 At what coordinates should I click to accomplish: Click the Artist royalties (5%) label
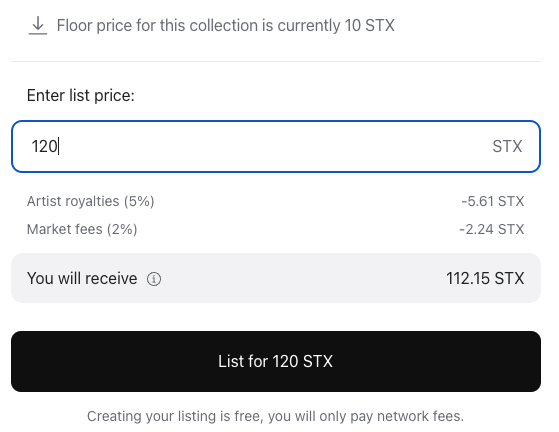pyautogui.click(x=91, y=201)
